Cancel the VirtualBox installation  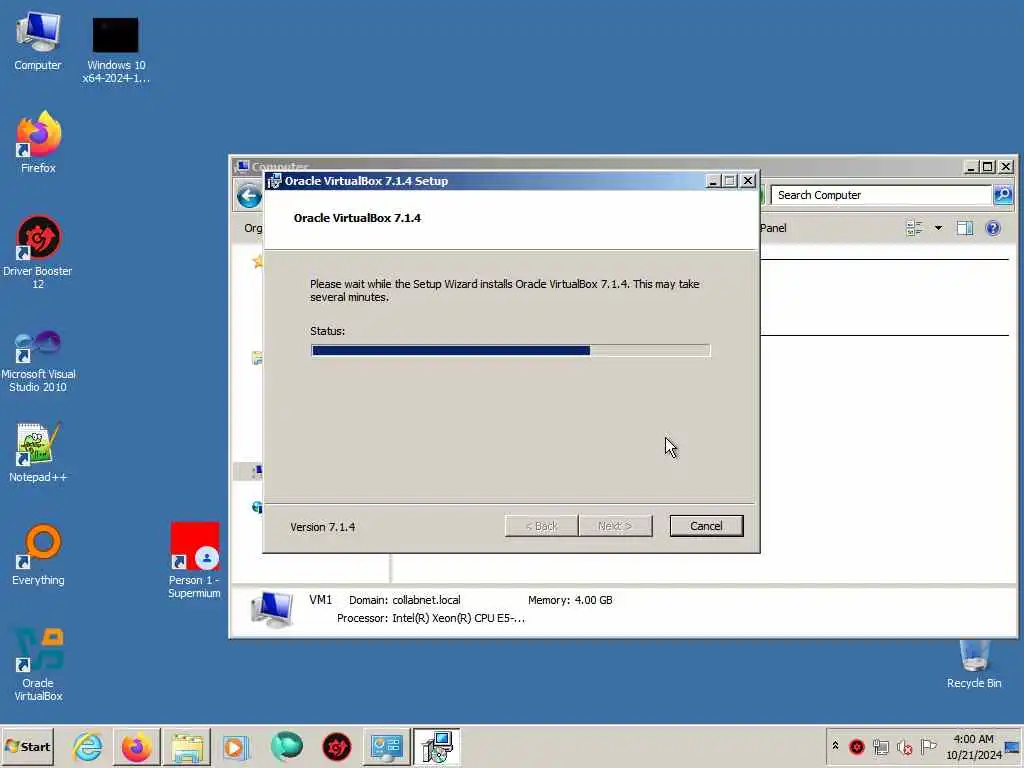[706, 526]
